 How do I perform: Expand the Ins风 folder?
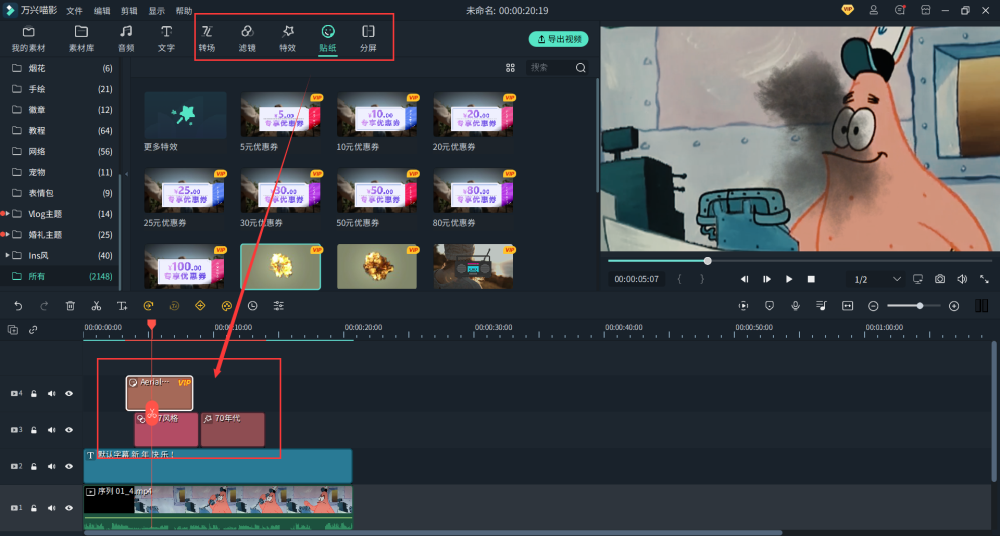pos(7,255)
